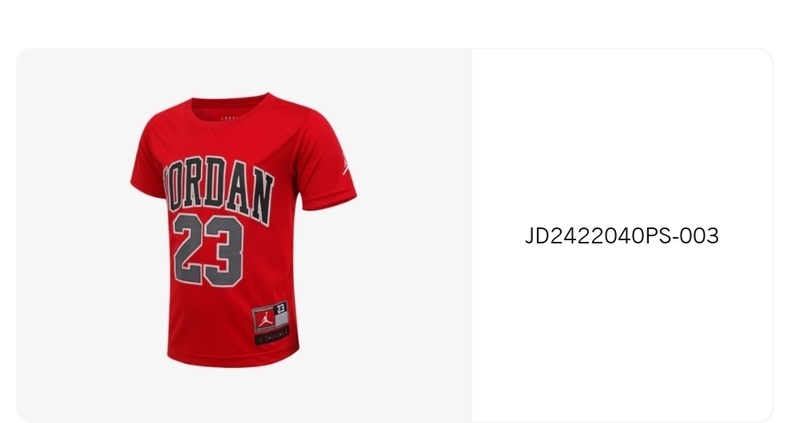790x423 pixels.
Task: Click the jersey's left sleeve
Action: (147, 161)
